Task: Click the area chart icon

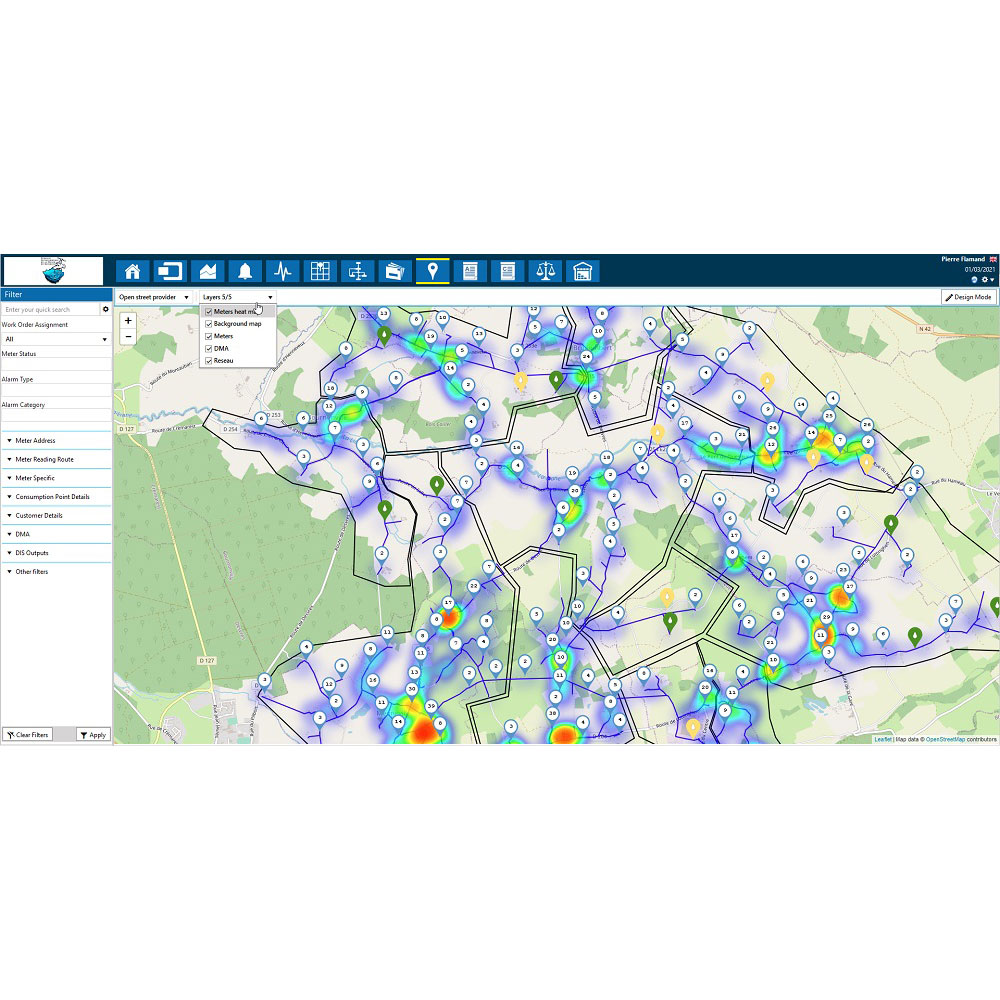Action: pos(208,271)
